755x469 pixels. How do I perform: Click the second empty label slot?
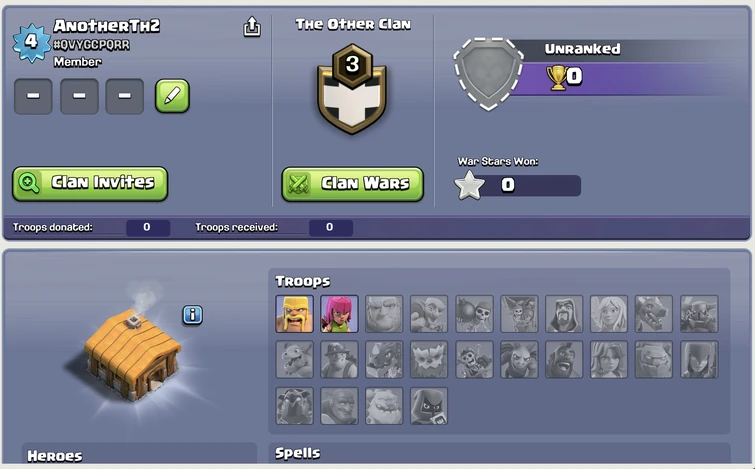[79, 96]
